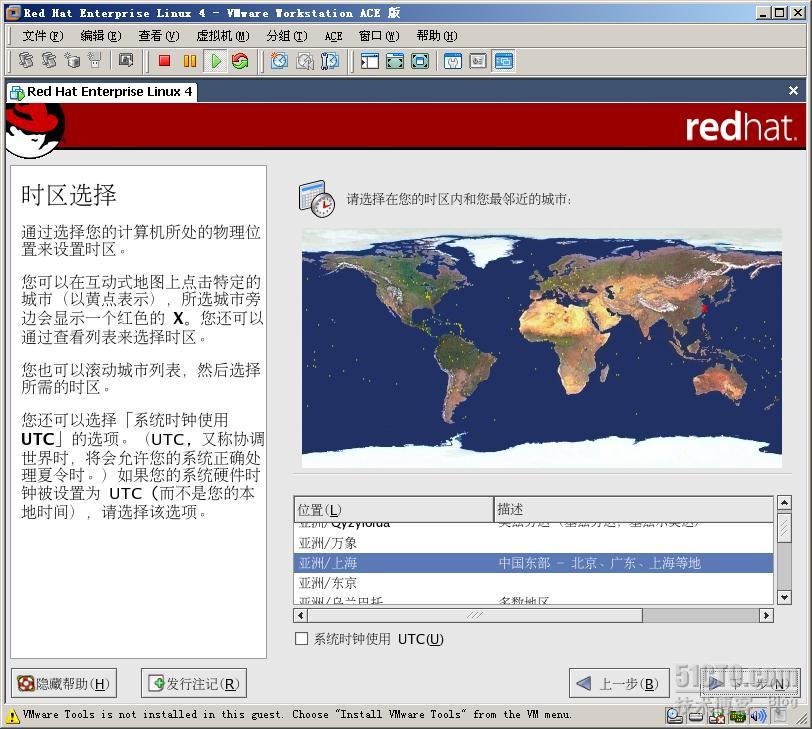812x729 pixels.
Task: Click the interactive world map image
Action: click(542, 348)
